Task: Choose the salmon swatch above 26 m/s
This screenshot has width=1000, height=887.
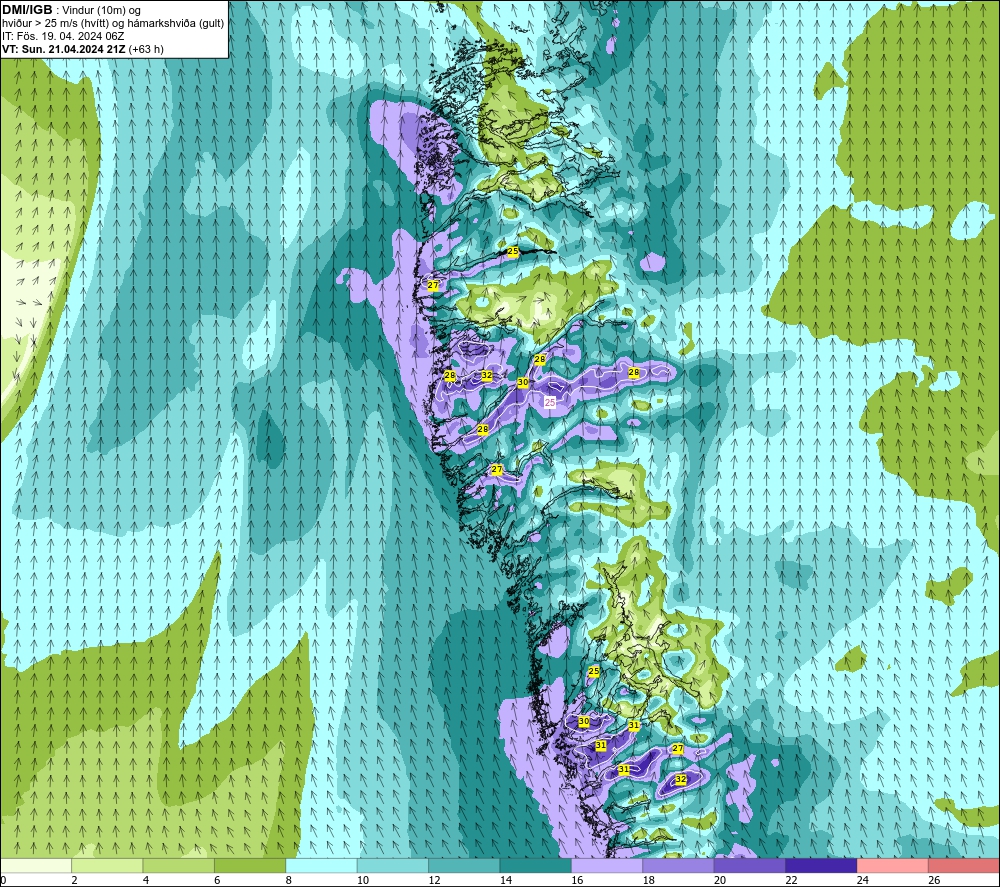Action: [x=964, y=865]
